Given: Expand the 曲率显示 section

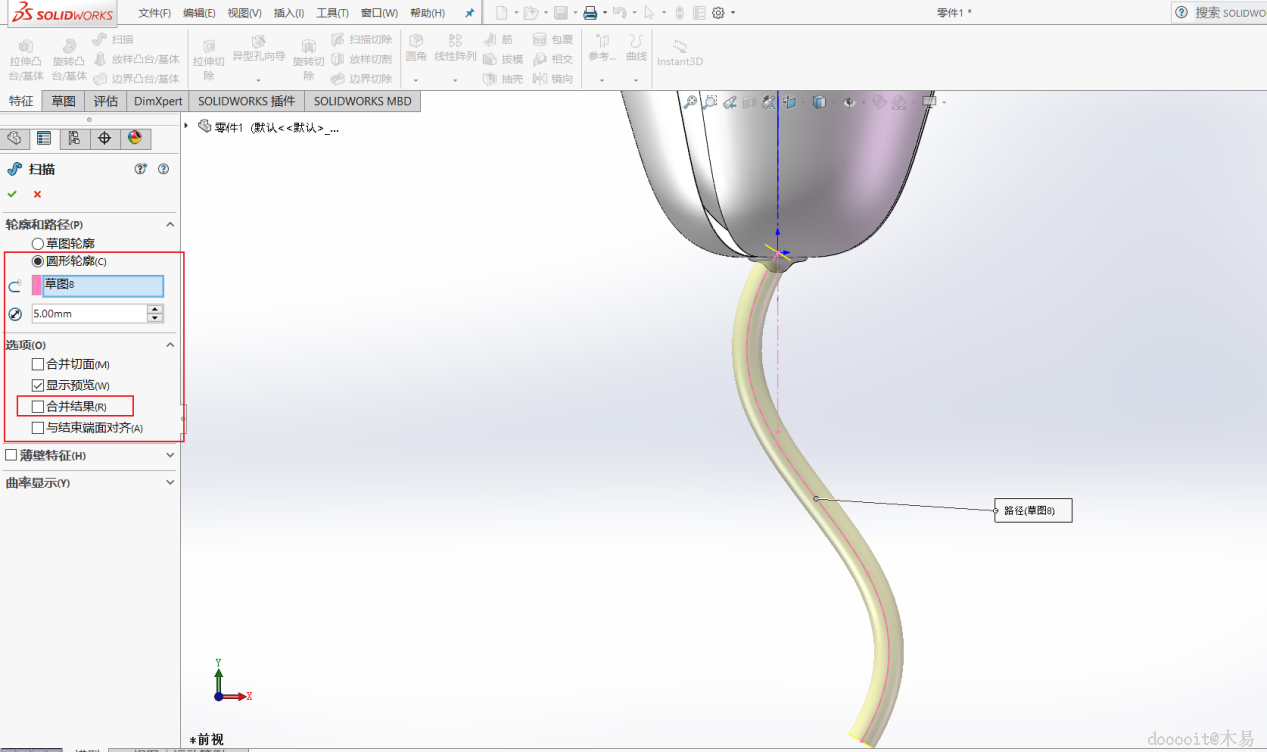Looking at the screenshot, I should 170,483.
